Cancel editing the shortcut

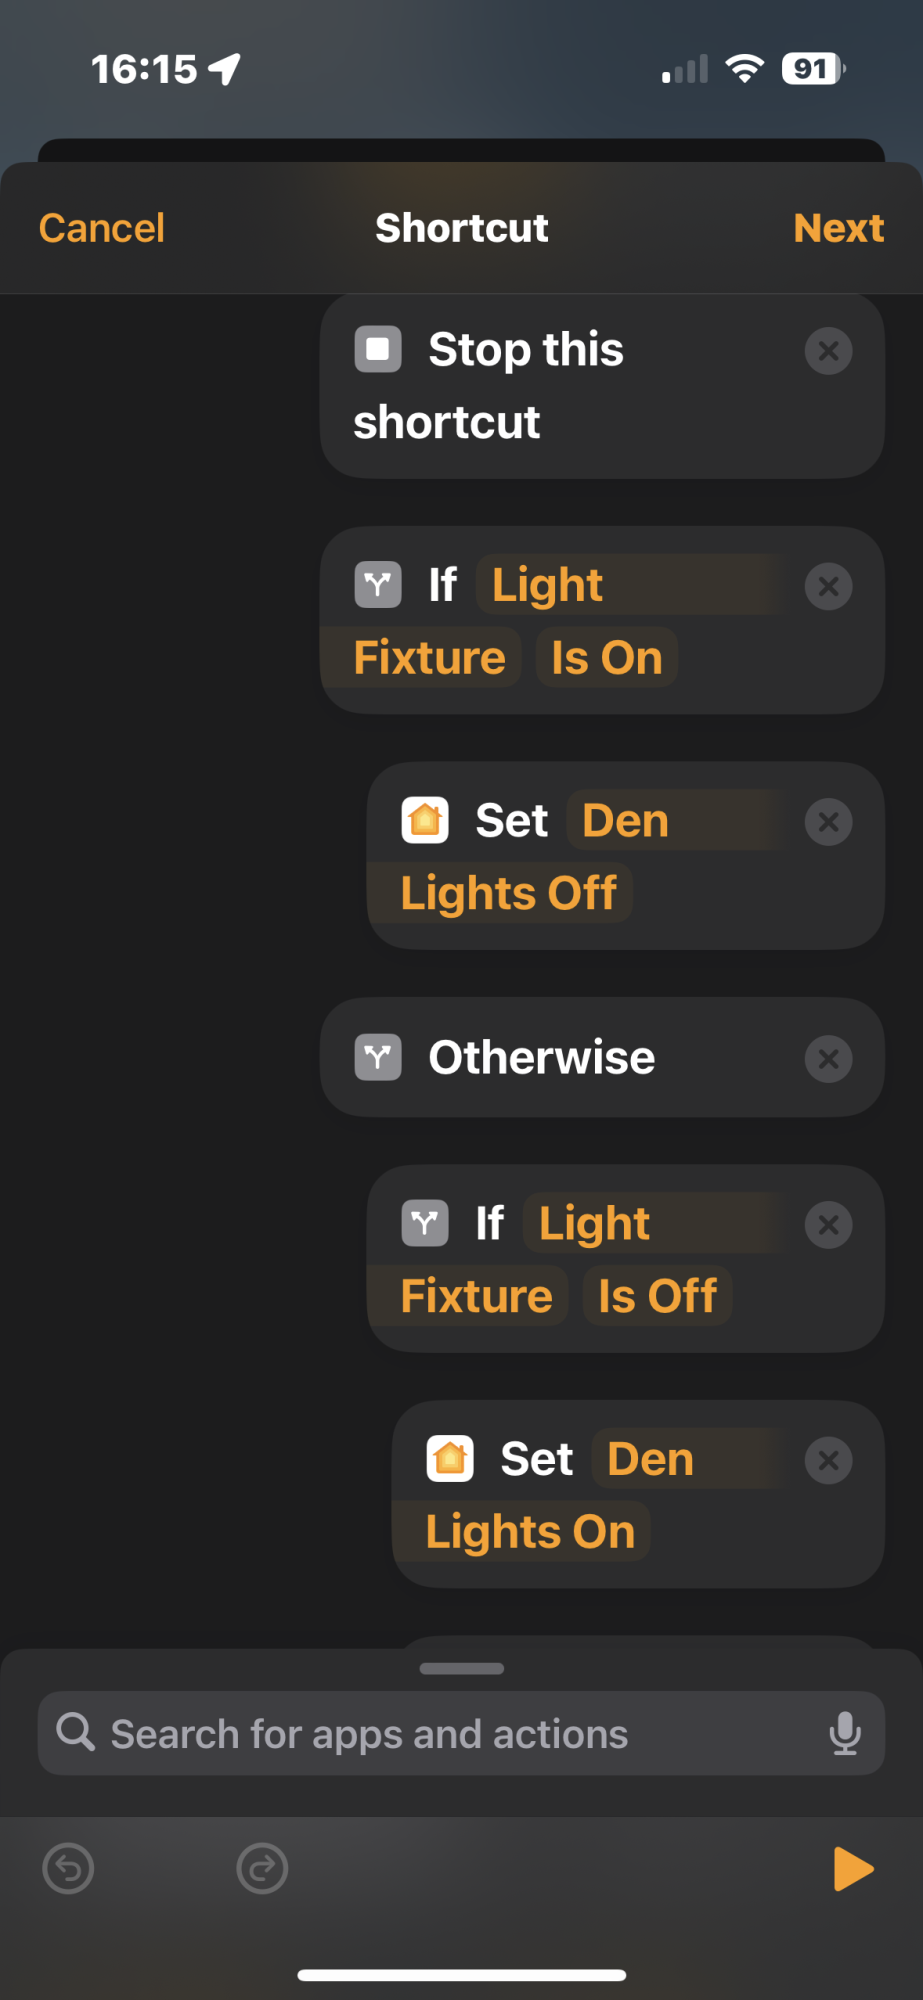tap(102, 228)
